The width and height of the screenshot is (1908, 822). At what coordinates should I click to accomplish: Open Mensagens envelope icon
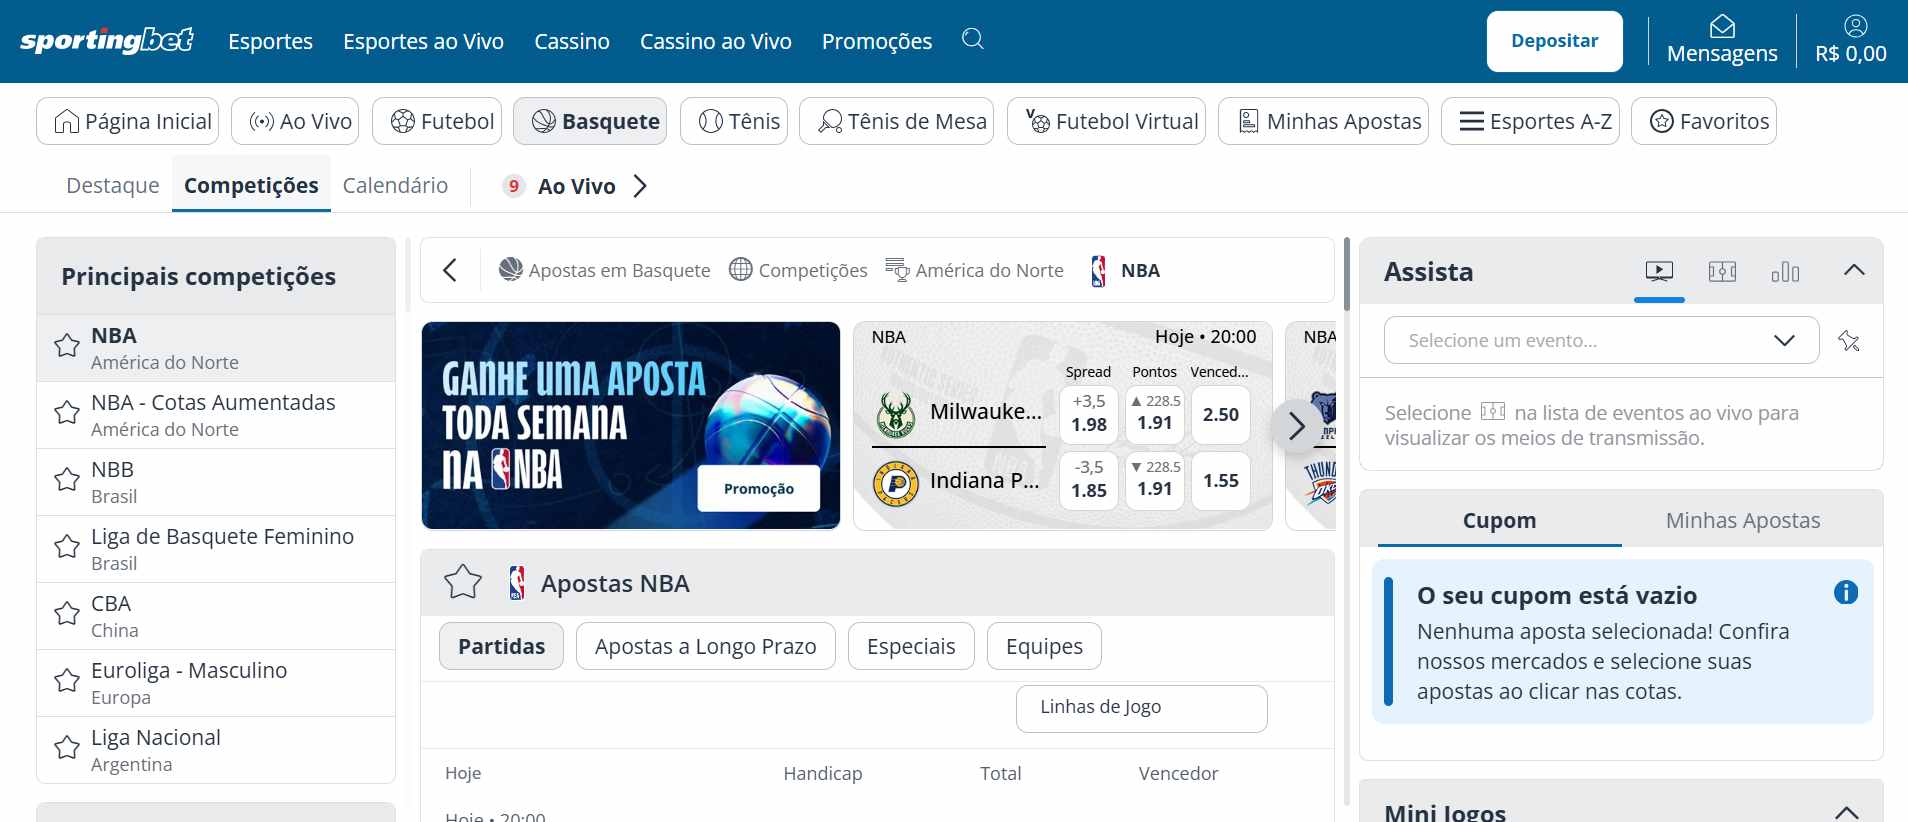(x=1722, y=26)
